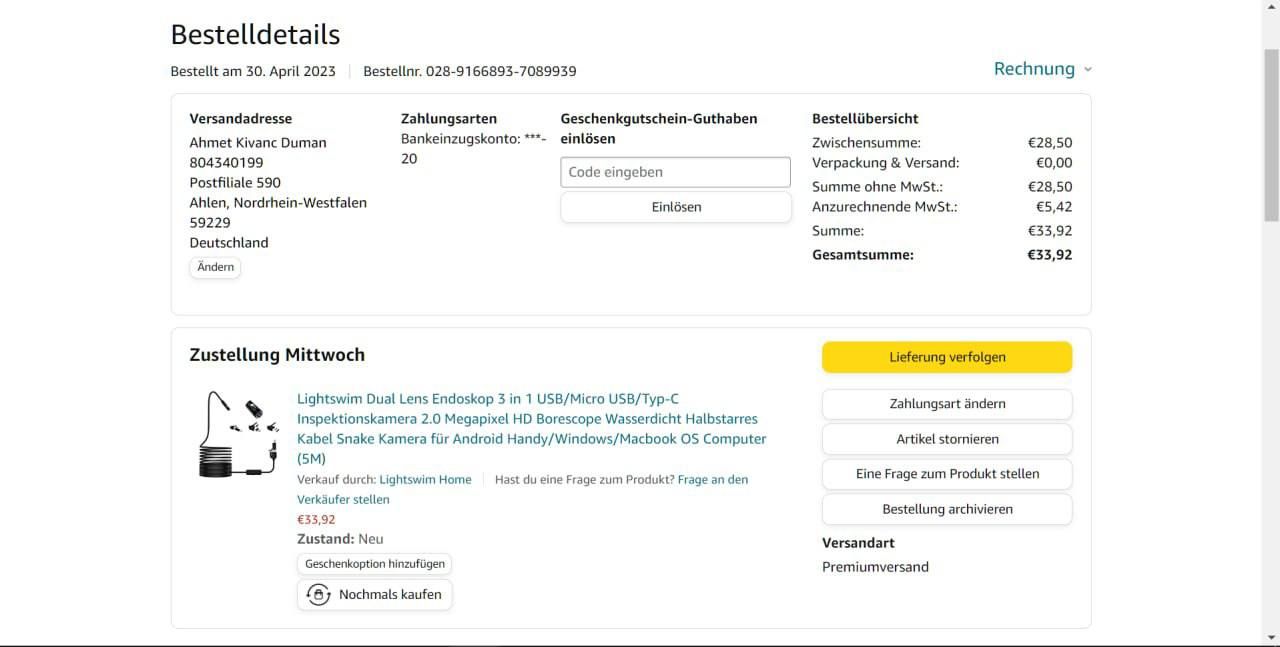
Task: Add gift option via Geschenkoption hinzufügen
Action: pyautogui.click(x=374, y=564)
